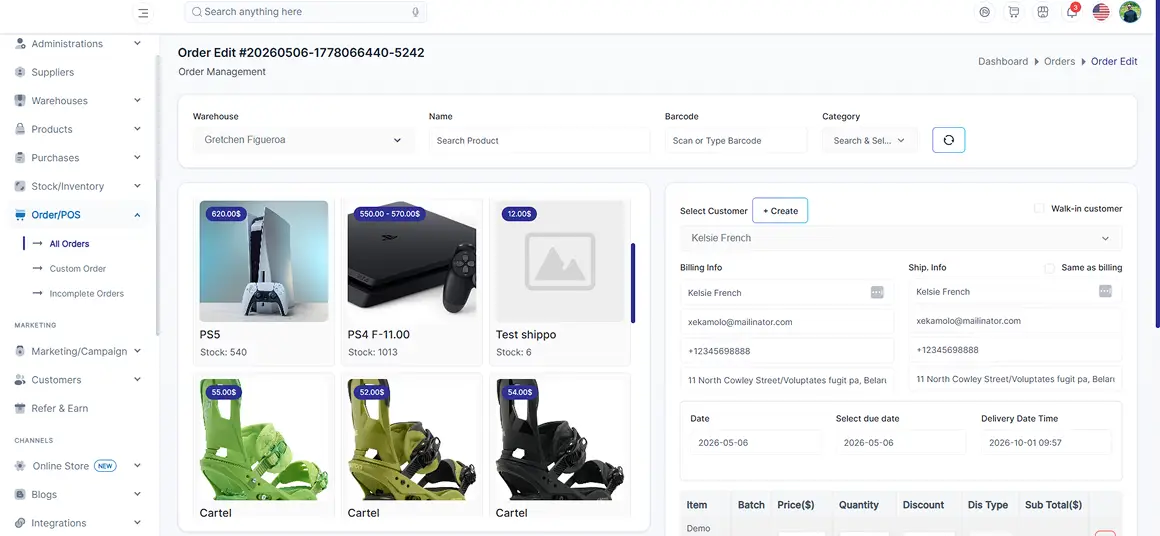
Task: Click the Products lock-bag sidebar icon
Action: pyautogui.click(x=21, y=129)
